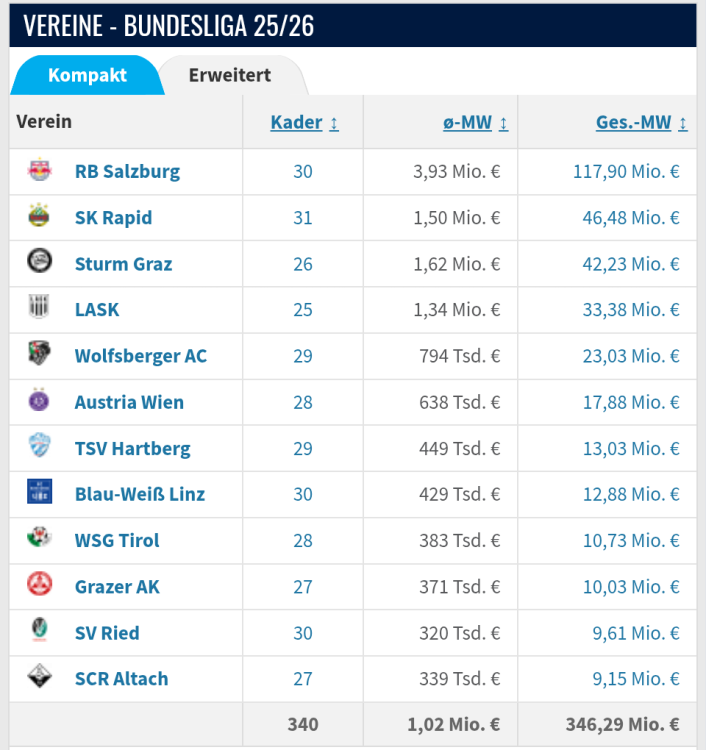
Task: Select the Wolfsberger AC crest icon
Action: [39, 355]
